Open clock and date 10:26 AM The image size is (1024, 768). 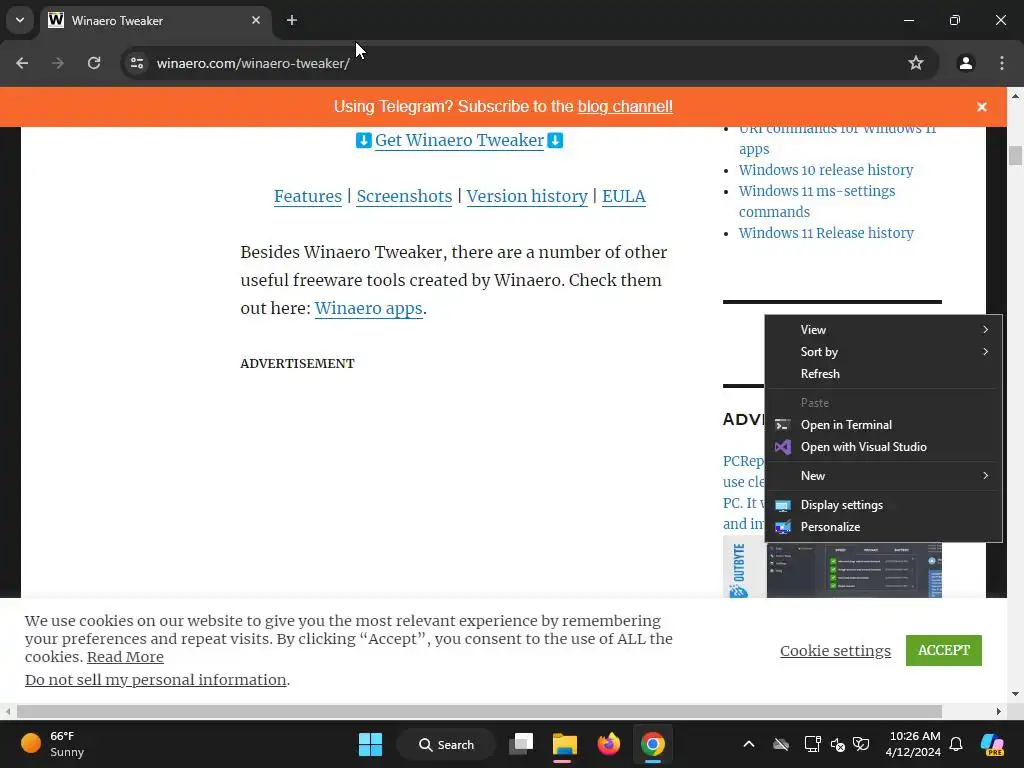click(x=913, y=744)
